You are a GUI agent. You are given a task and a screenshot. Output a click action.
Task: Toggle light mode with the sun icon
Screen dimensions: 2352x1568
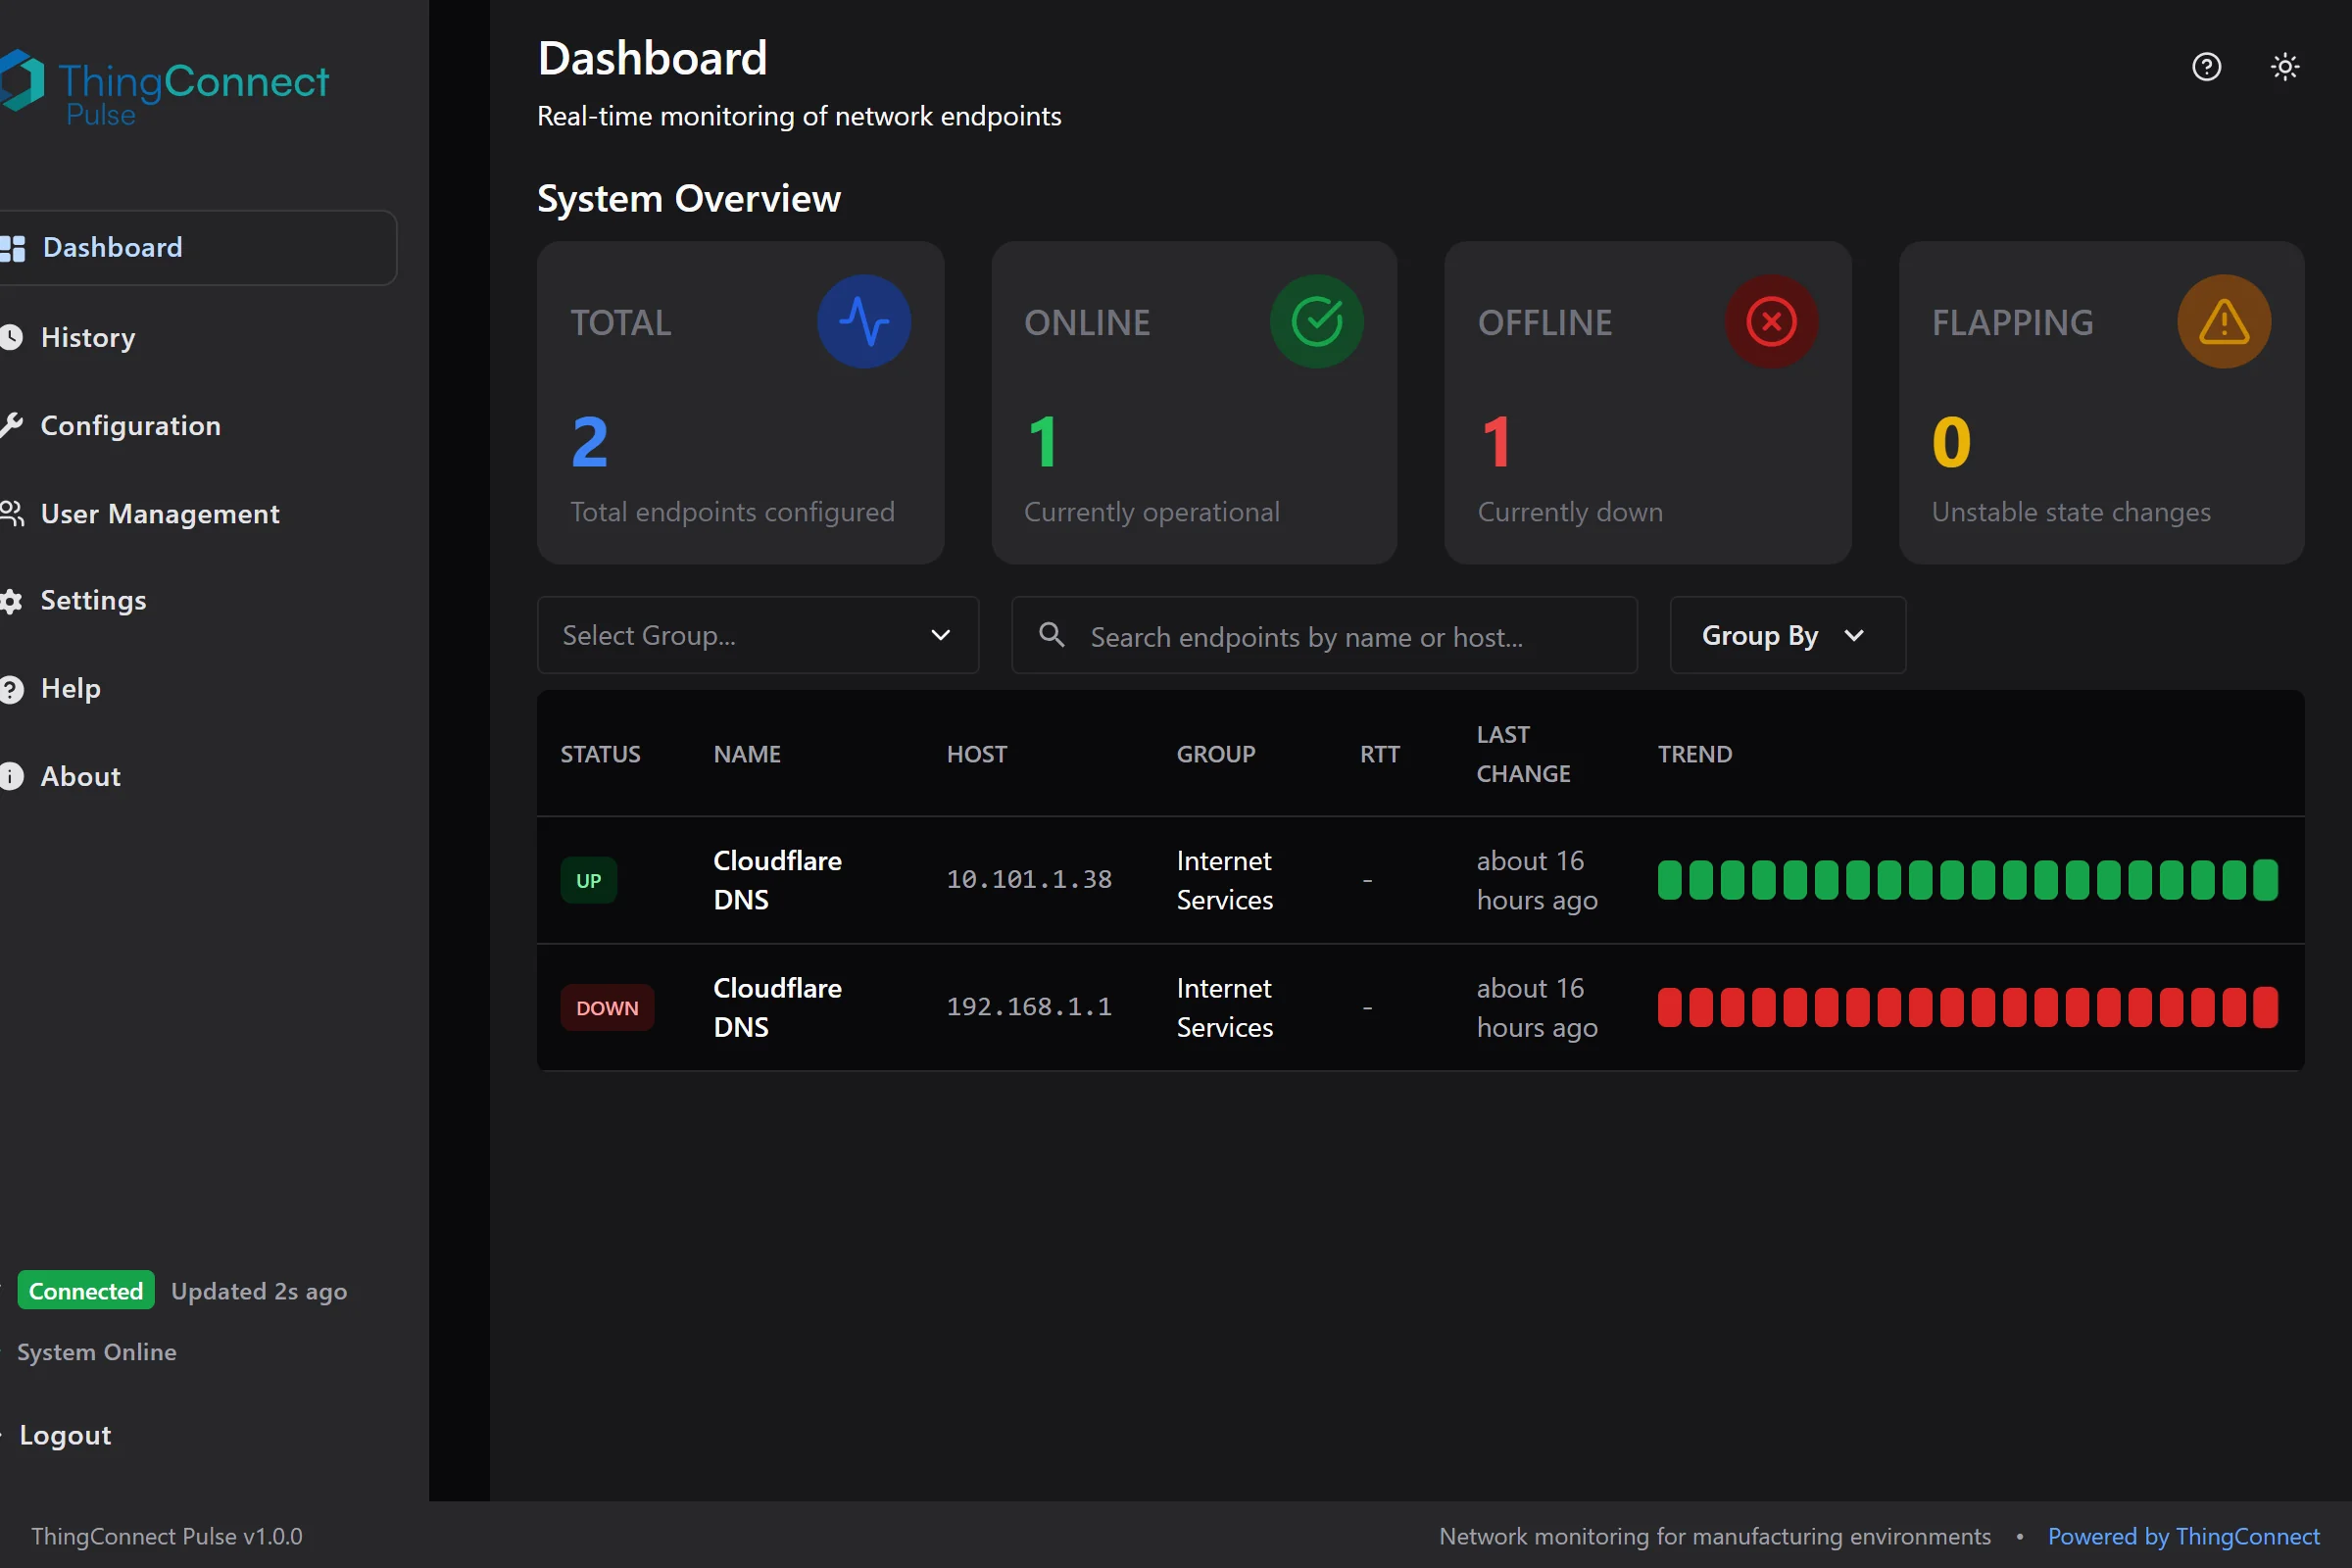click(2285, 66)
